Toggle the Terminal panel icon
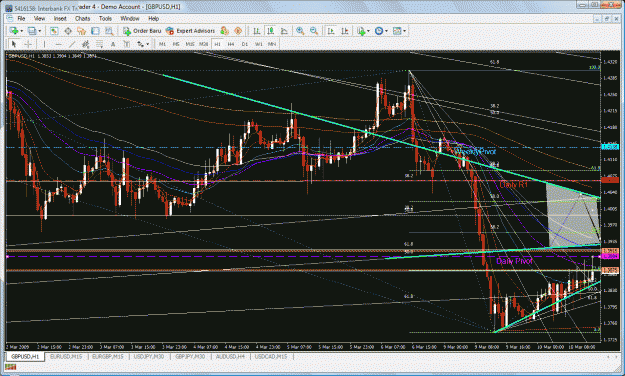 click(x=95, y=31)
